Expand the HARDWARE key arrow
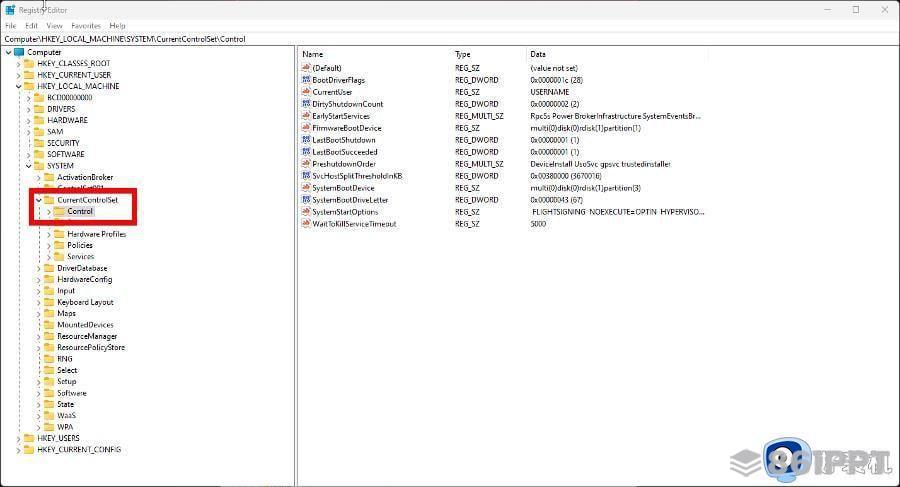 [29, 121]
